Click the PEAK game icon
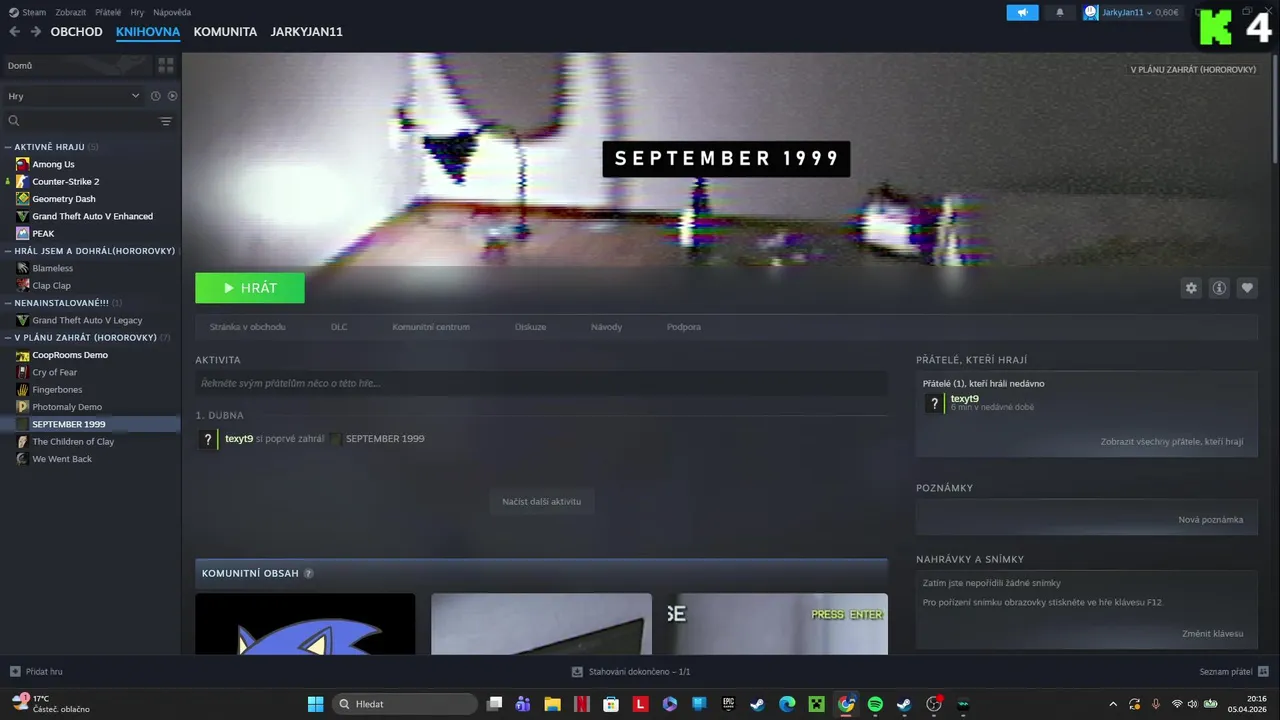Viewport: 1280px width, 720px height. 22,233
